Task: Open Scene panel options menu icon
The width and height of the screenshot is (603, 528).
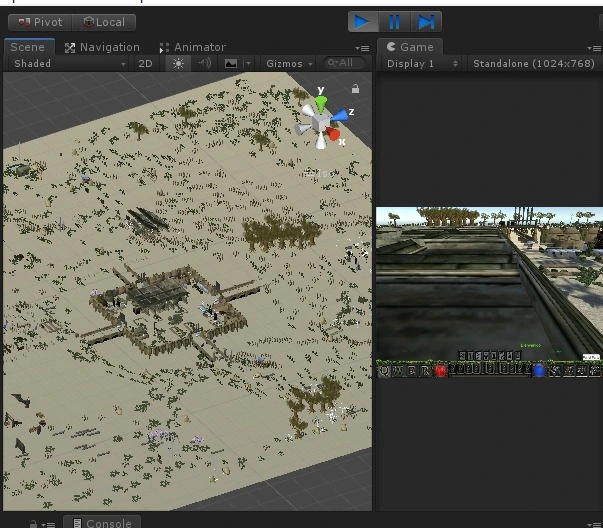Action: point(363,48)
